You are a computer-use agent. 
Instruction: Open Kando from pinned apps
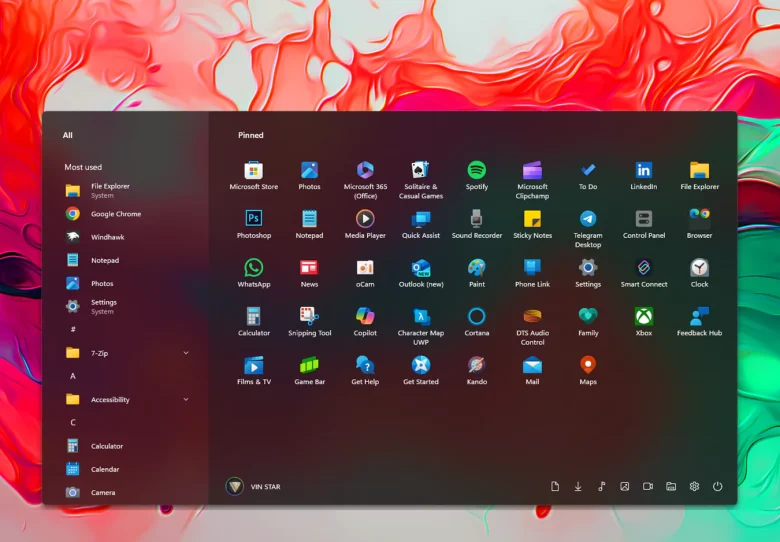point(477,370)
